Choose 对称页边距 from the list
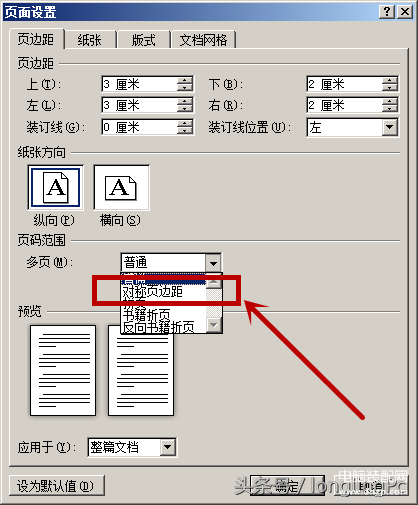 coord(153,292)
